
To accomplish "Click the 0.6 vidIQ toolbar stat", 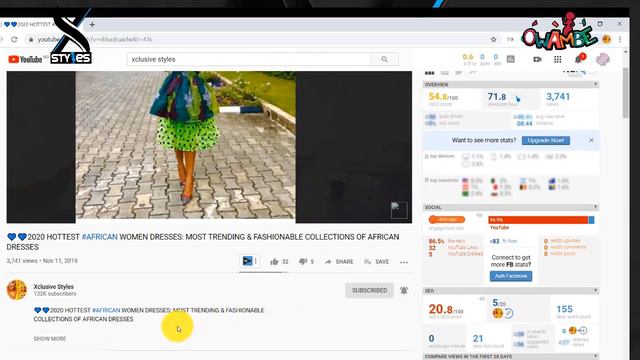I will 468,57.
